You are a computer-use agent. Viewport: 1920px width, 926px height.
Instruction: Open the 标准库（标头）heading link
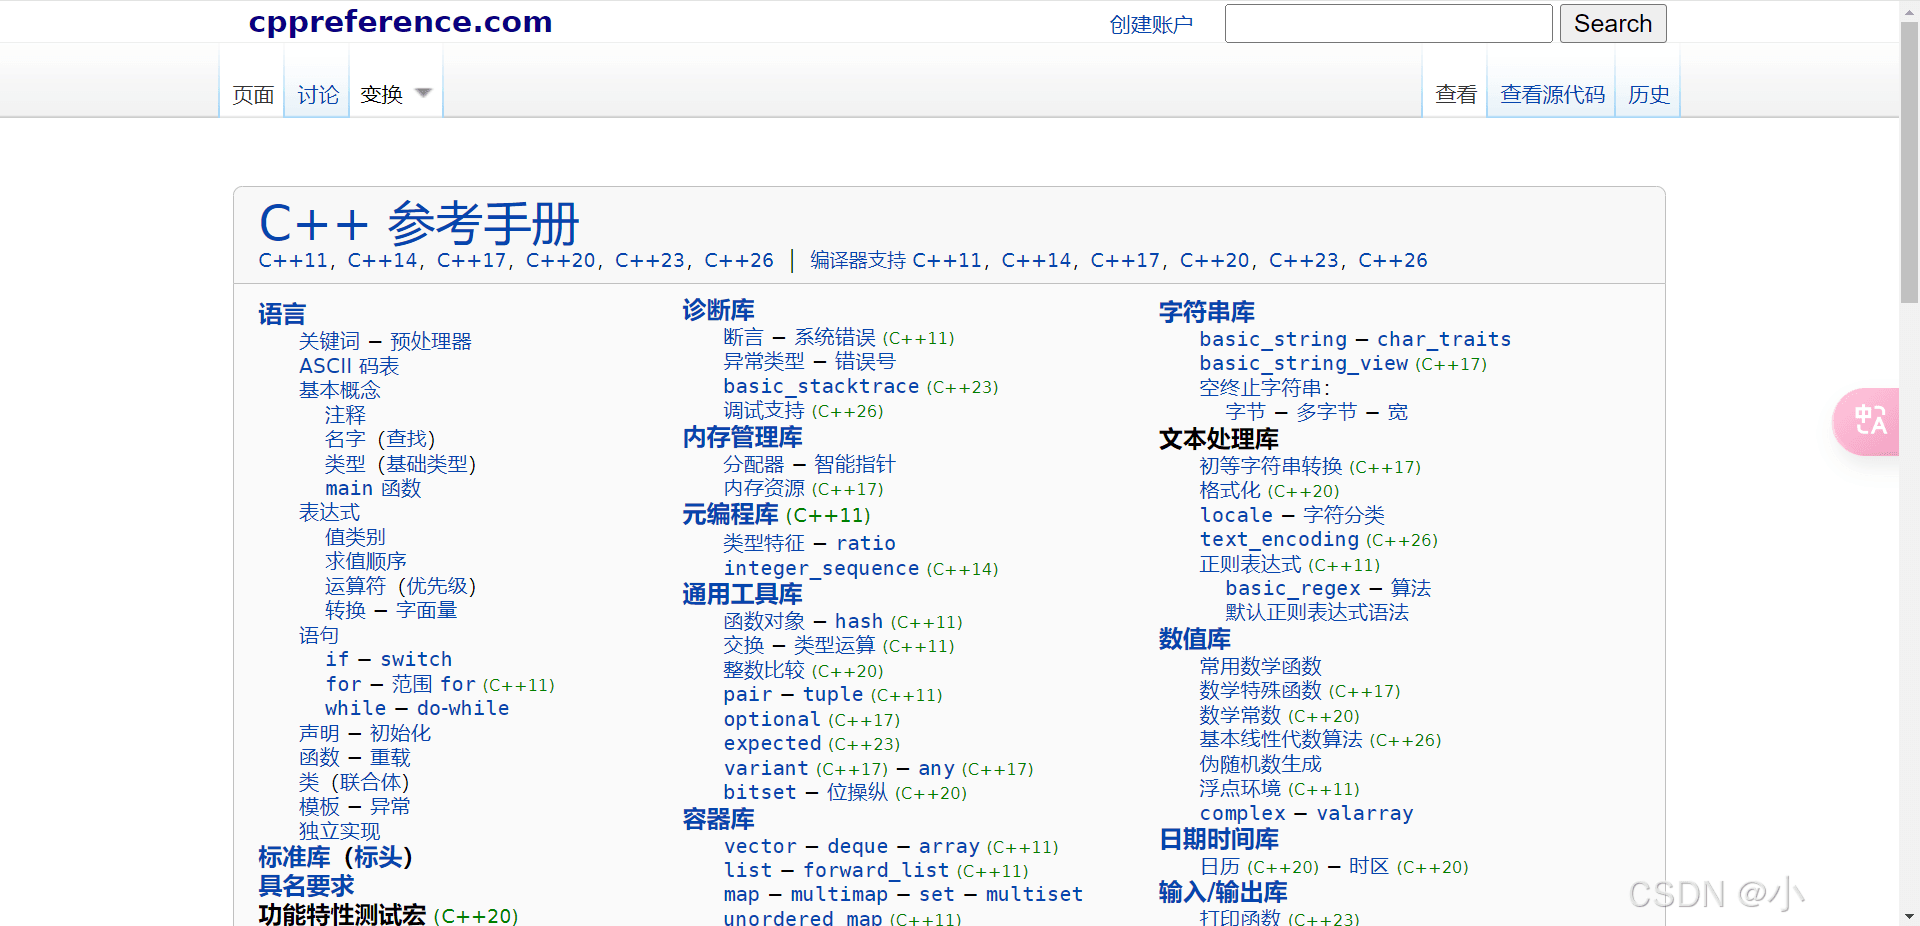335,857
